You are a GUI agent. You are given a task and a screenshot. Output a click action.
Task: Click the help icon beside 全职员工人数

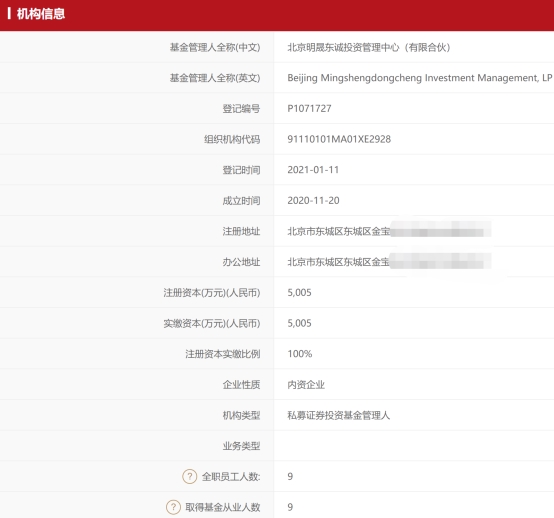(x=189, y=476)
